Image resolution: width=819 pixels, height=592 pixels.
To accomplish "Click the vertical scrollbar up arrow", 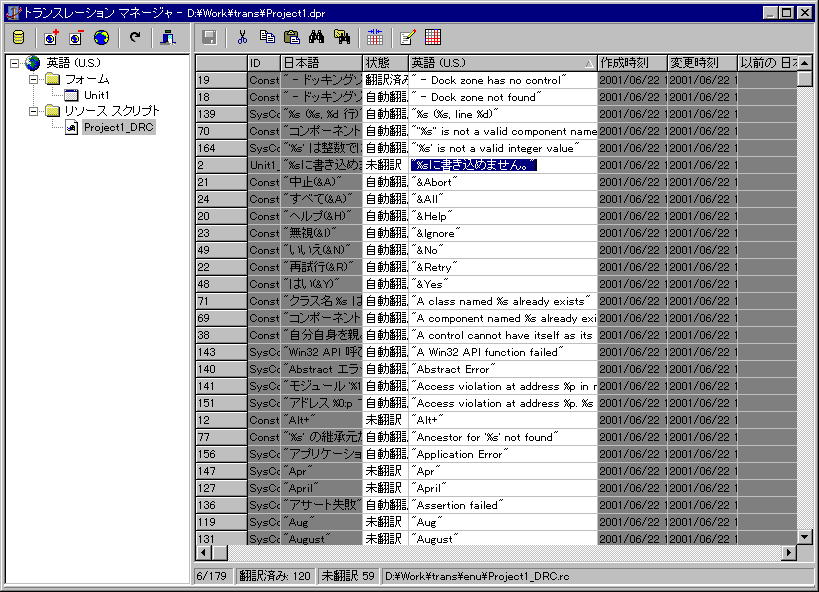I will coord(805,63).
